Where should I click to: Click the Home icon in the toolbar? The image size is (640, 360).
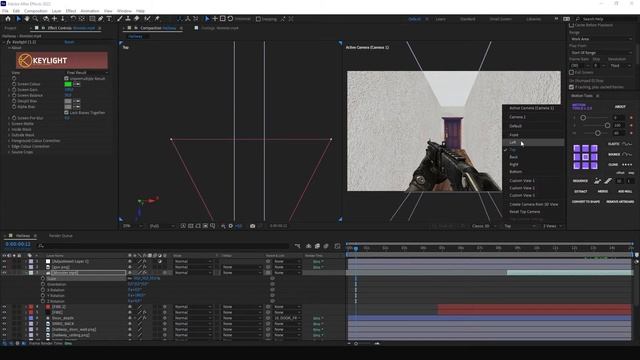click(x=8, y=19)
